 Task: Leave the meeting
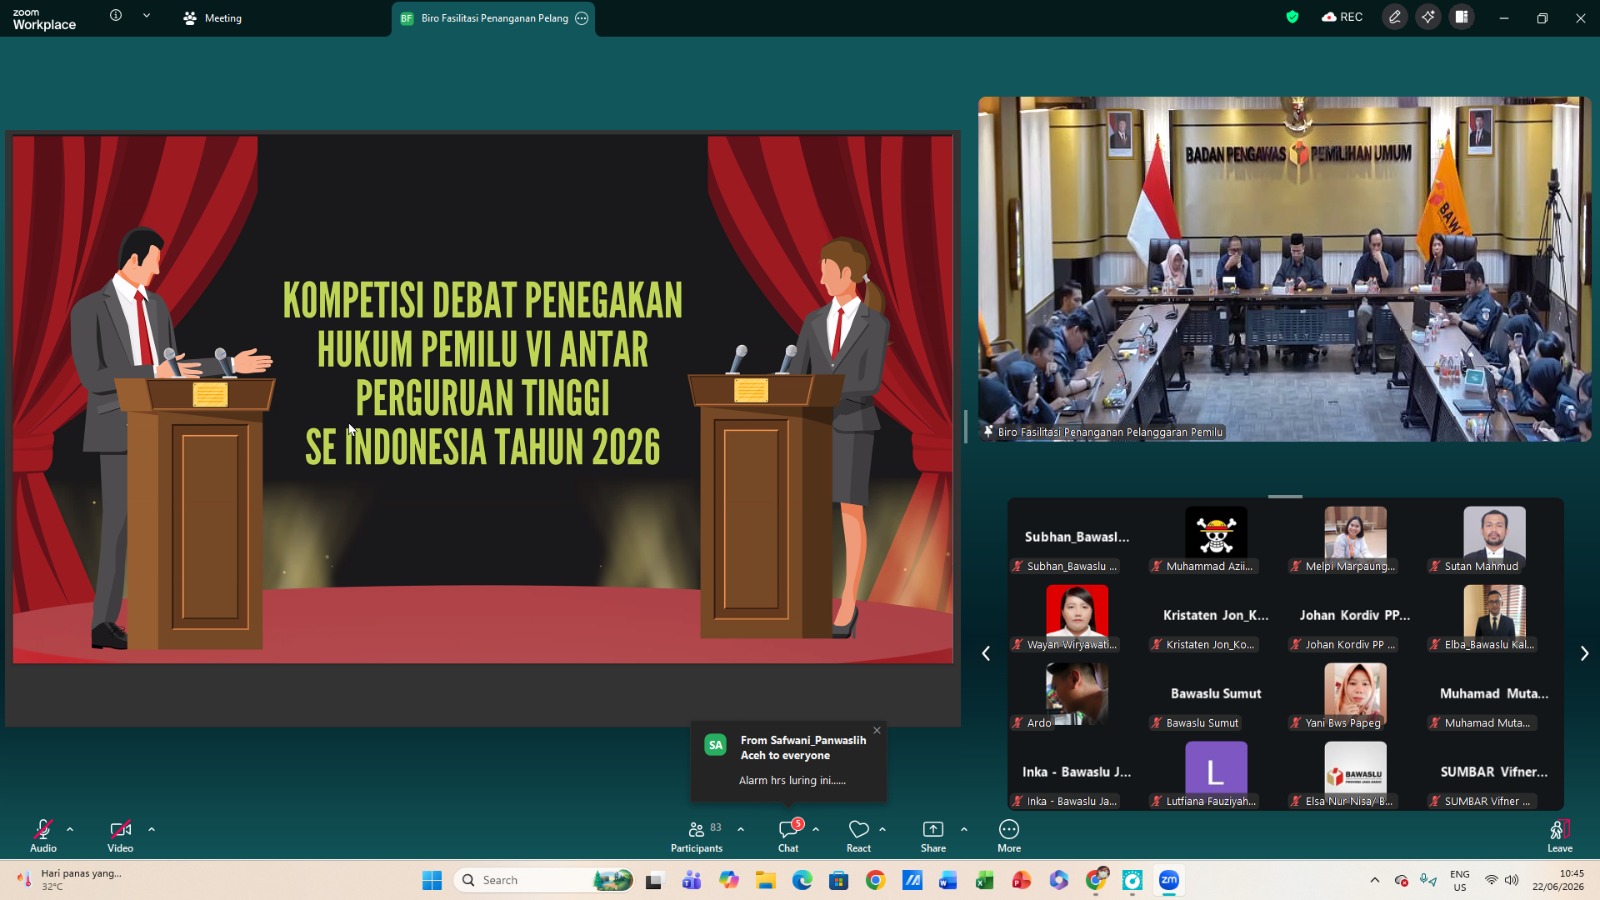click(1560, 835)
